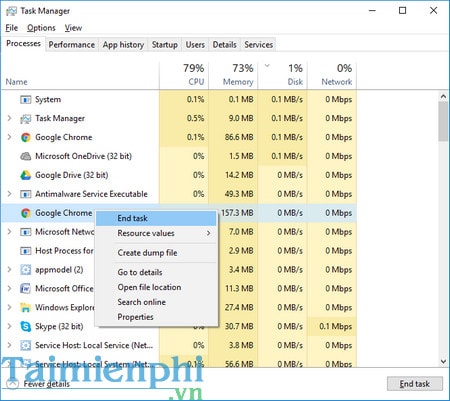Click the Task Manager process row icon
This screenshot has width=450, height=401.
26,119
